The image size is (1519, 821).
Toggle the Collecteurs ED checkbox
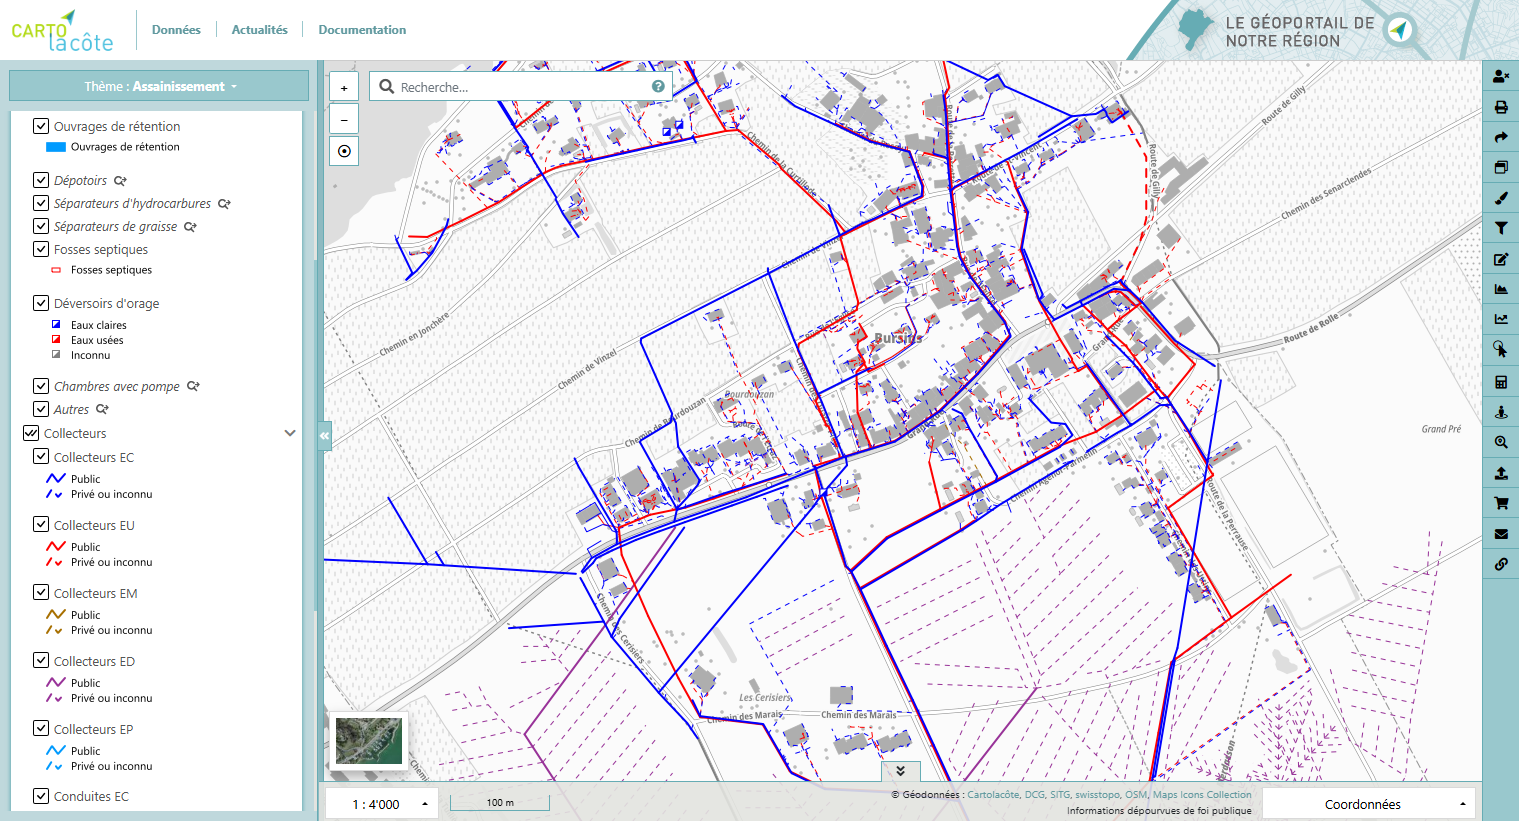41,661
